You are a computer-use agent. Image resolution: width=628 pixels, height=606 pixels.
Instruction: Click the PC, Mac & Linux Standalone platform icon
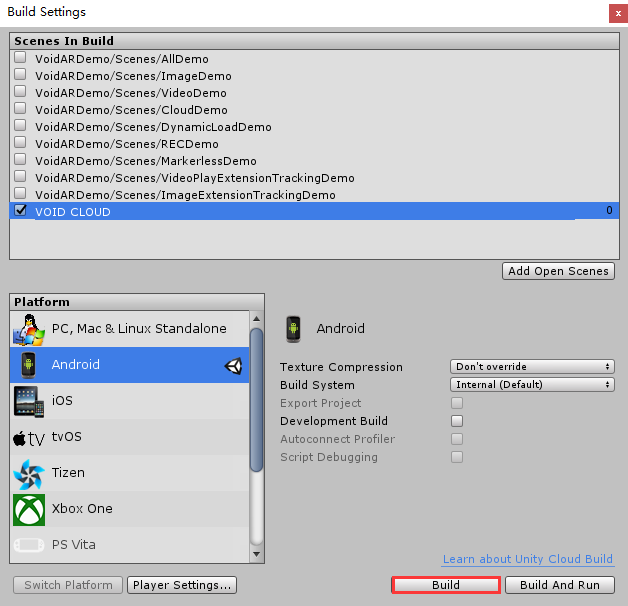pyautogui.click(x=29, y=330)
